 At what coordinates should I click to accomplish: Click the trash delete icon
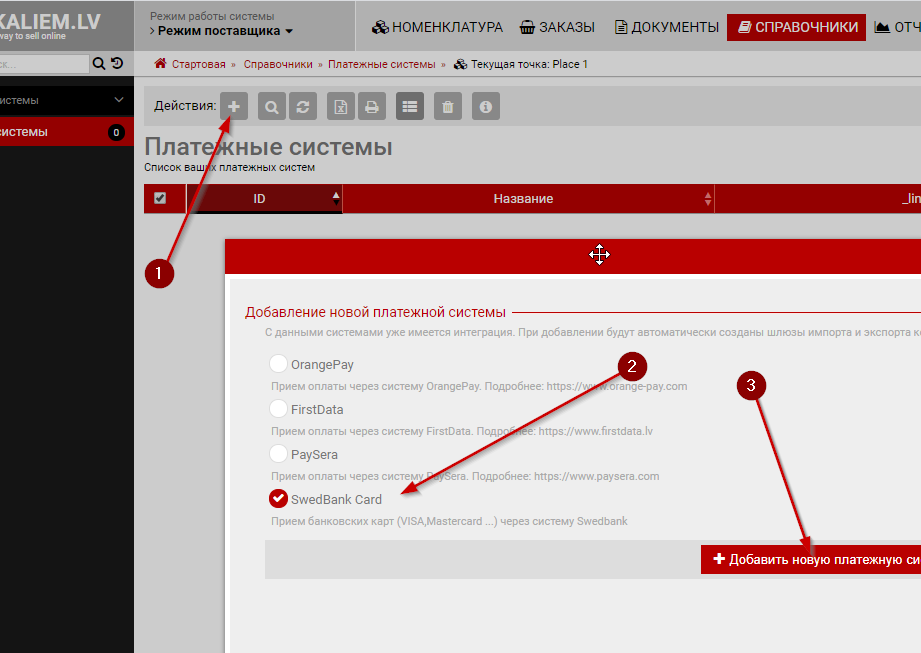[x=448, y=106]
